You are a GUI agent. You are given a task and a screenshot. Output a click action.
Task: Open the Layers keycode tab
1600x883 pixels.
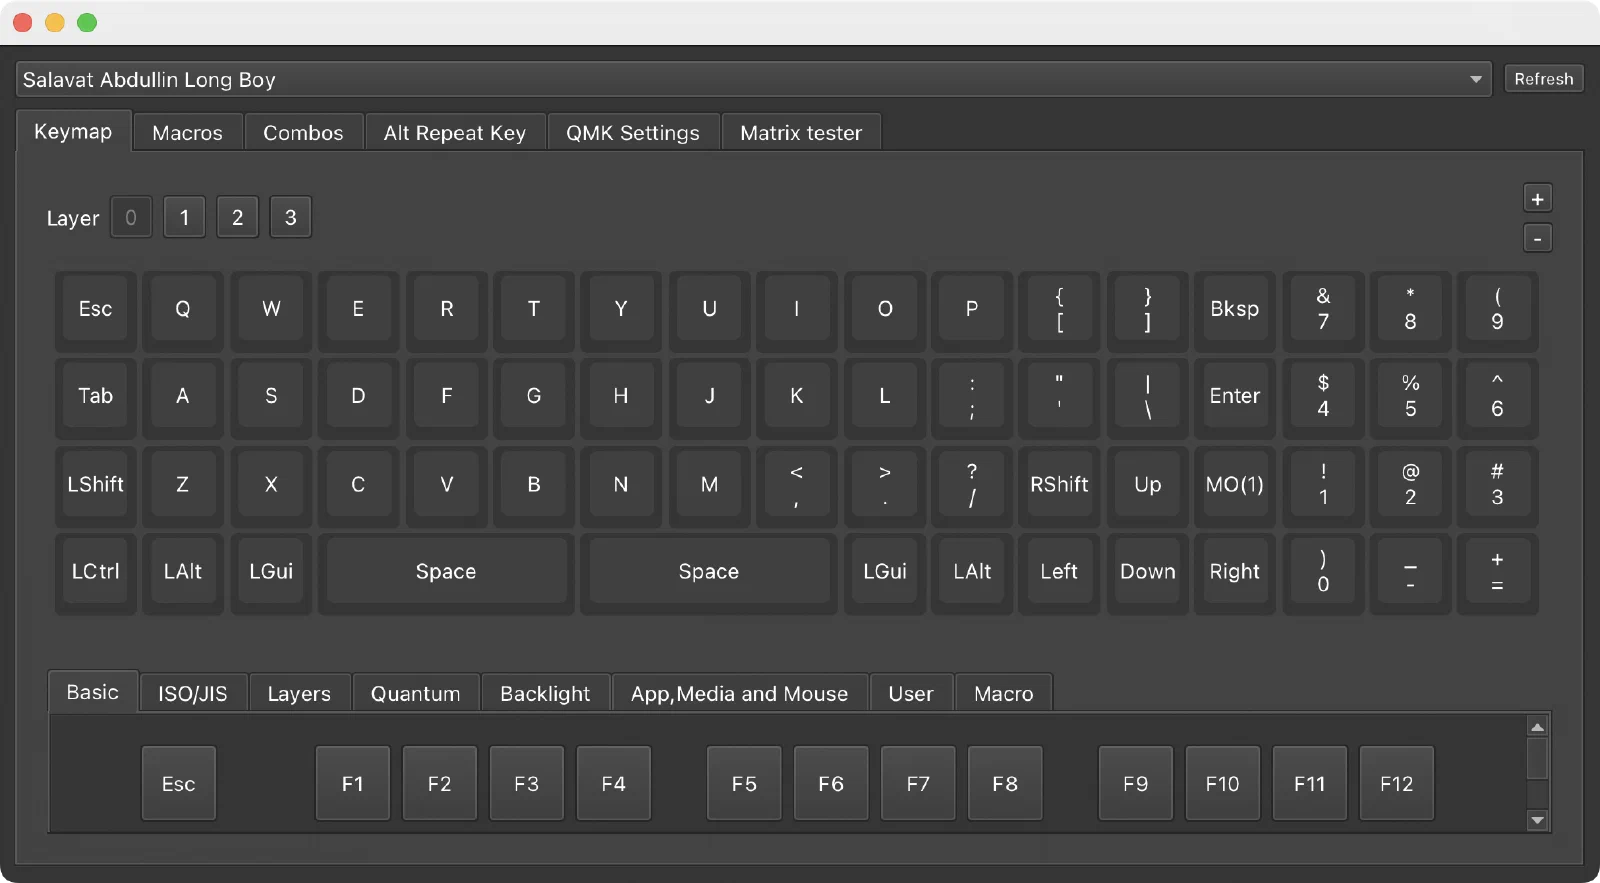click(x=299, y=693)
